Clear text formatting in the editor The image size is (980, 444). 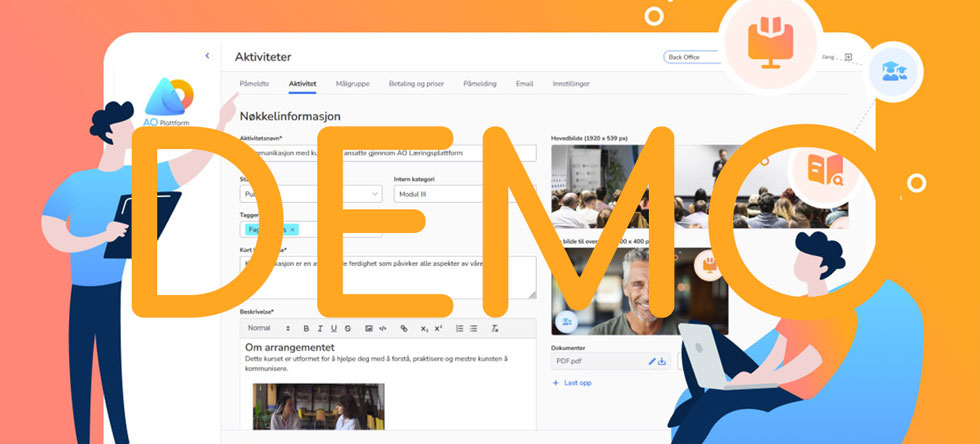pyautogui.click(x=494, y=328)
